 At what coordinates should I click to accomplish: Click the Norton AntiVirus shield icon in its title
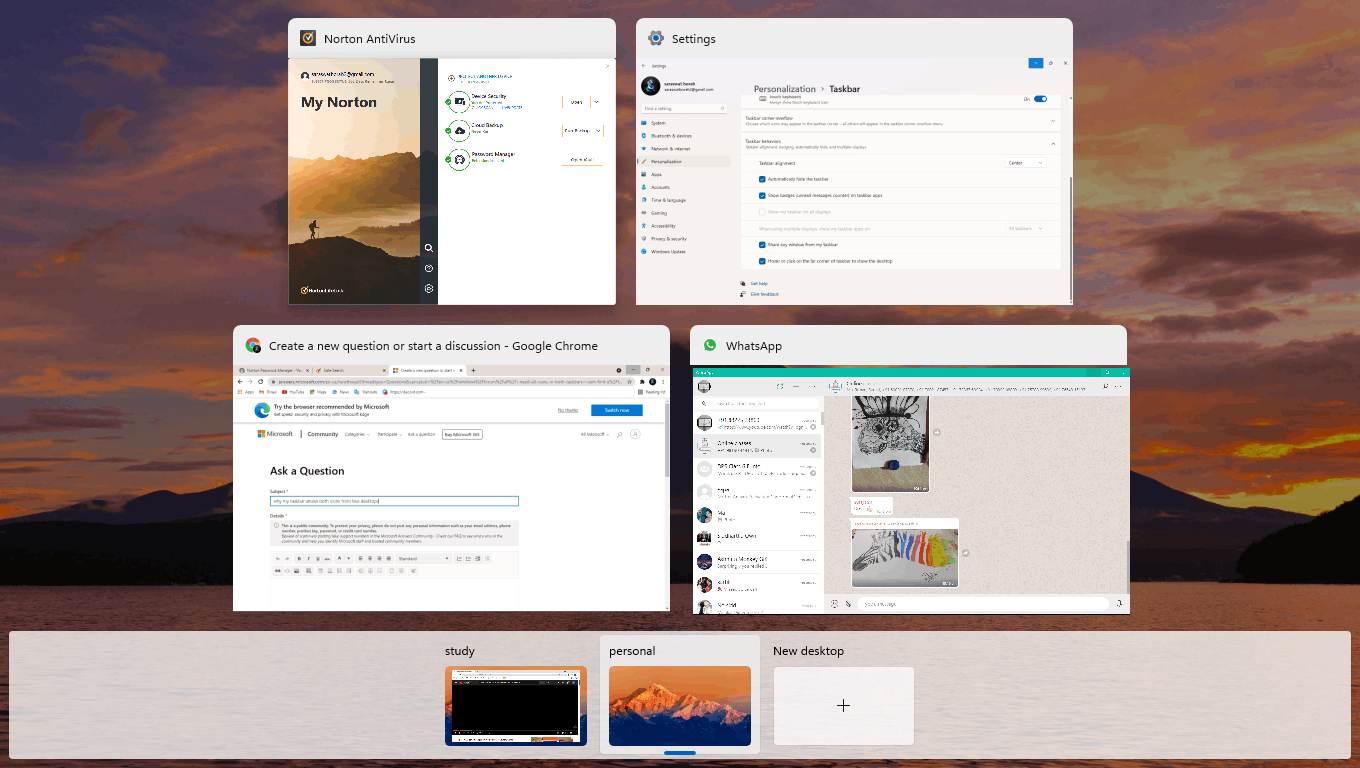tap(308, 39)
